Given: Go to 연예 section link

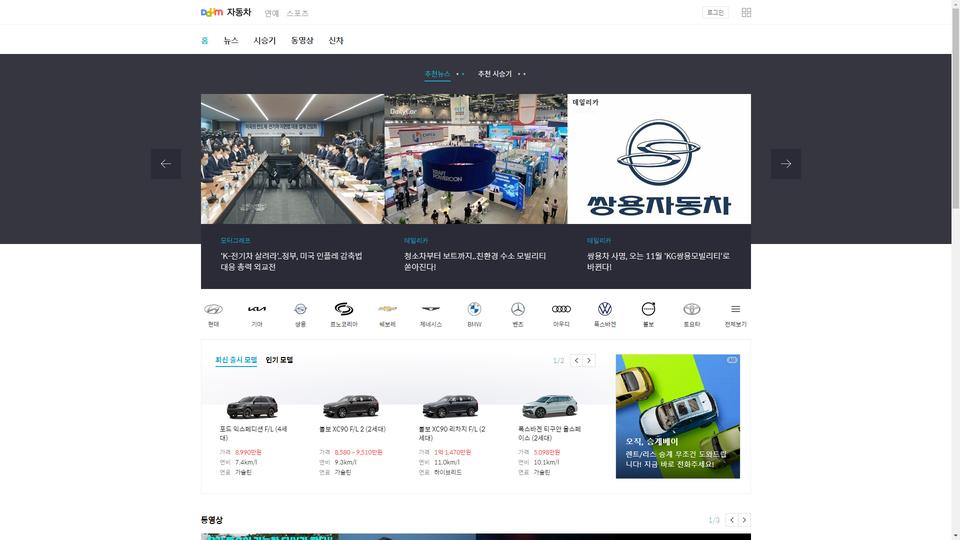Looking at the screenshot, I should click(x=272, y=13).
